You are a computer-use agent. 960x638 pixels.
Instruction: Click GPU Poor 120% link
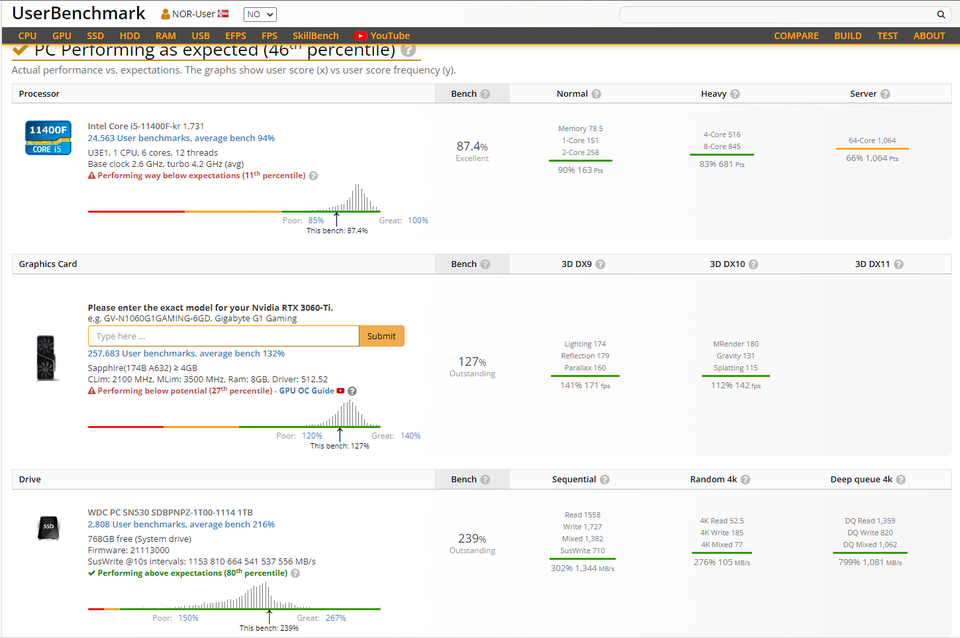point(312,436)
